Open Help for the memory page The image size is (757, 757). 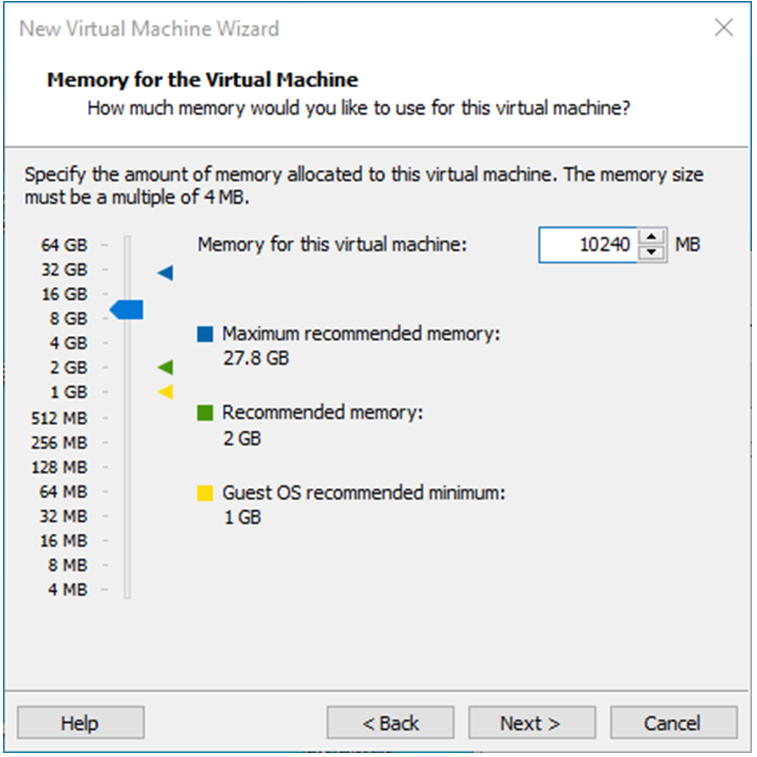pos(81,723)
